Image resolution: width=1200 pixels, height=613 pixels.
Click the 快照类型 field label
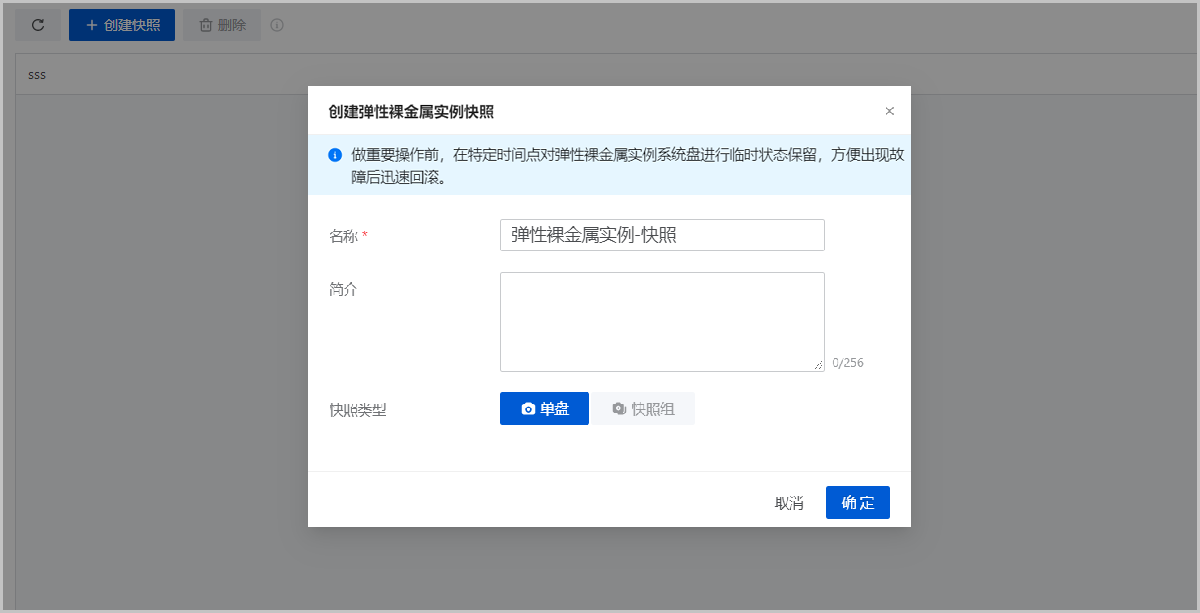(357, 410)
